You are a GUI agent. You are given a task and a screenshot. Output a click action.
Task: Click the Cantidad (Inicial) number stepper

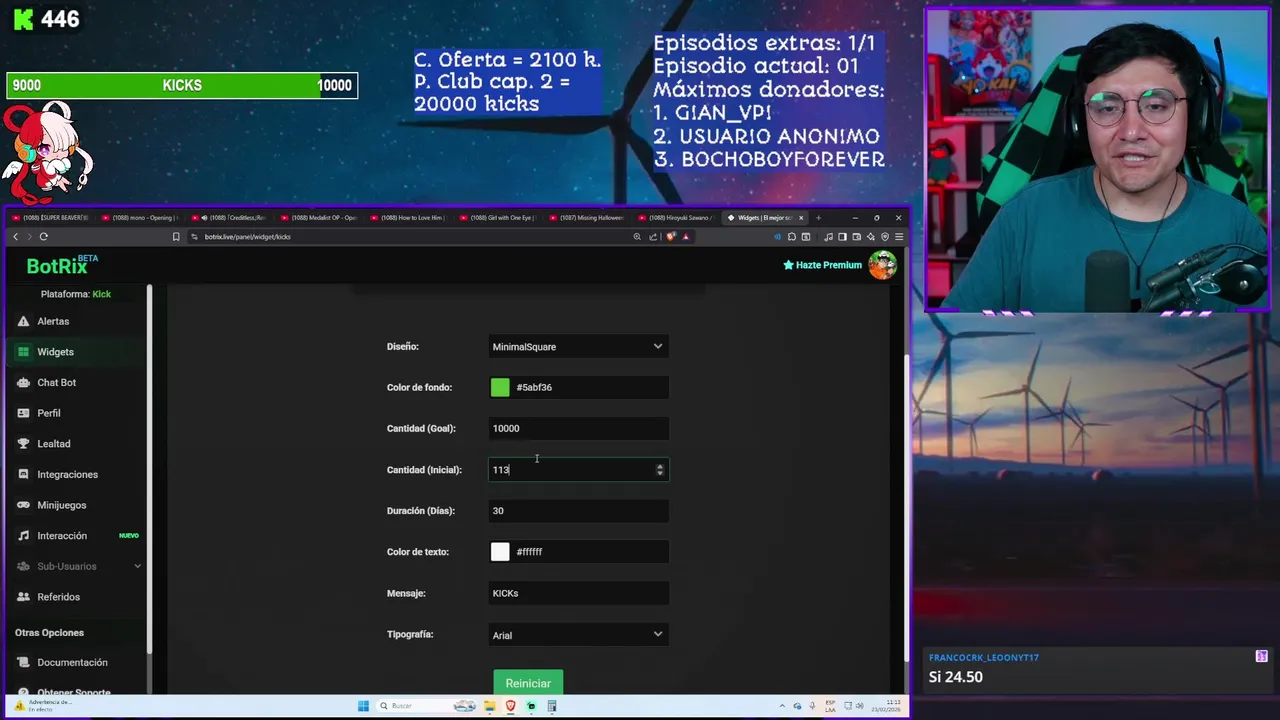coord(659,470)
